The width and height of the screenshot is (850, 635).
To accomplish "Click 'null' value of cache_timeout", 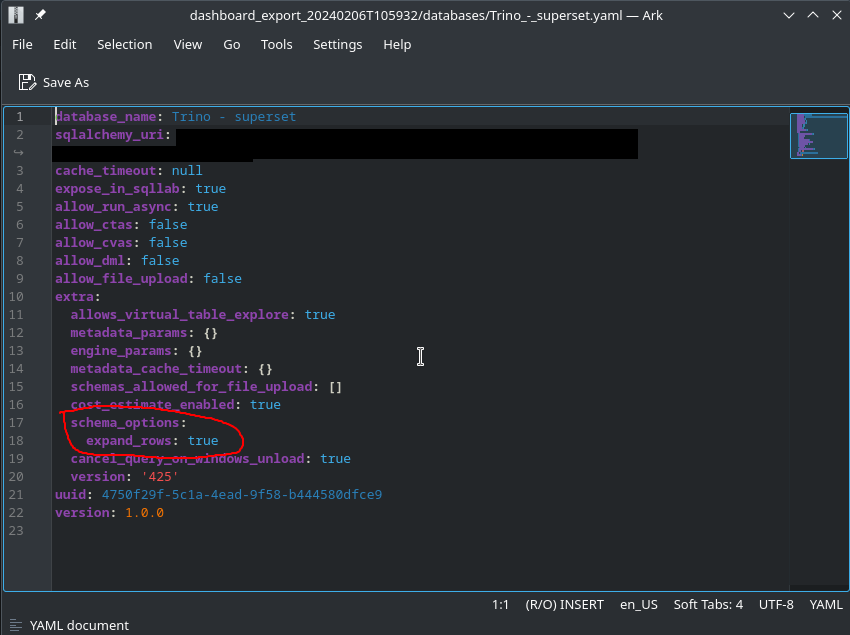I will click(x=187, y=171).
